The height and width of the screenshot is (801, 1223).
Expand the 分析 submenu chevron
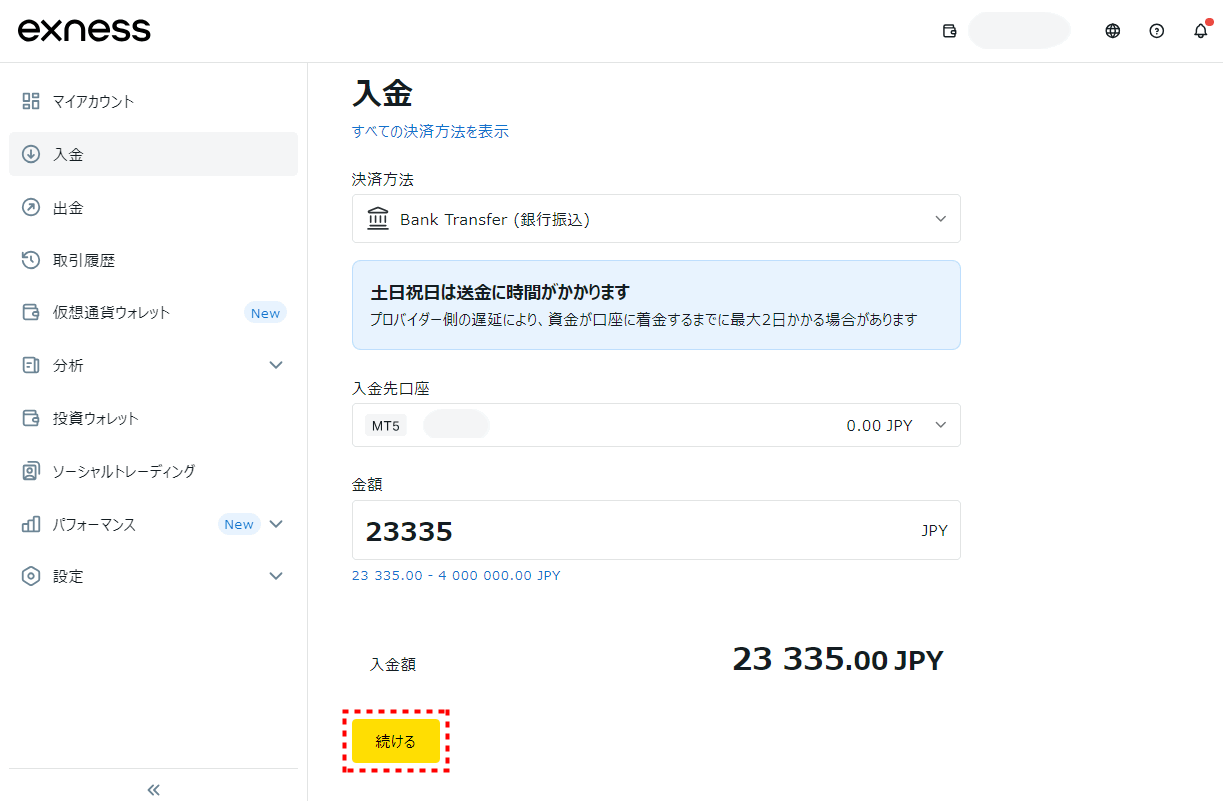pyautogui.click(x=277, y=365)
